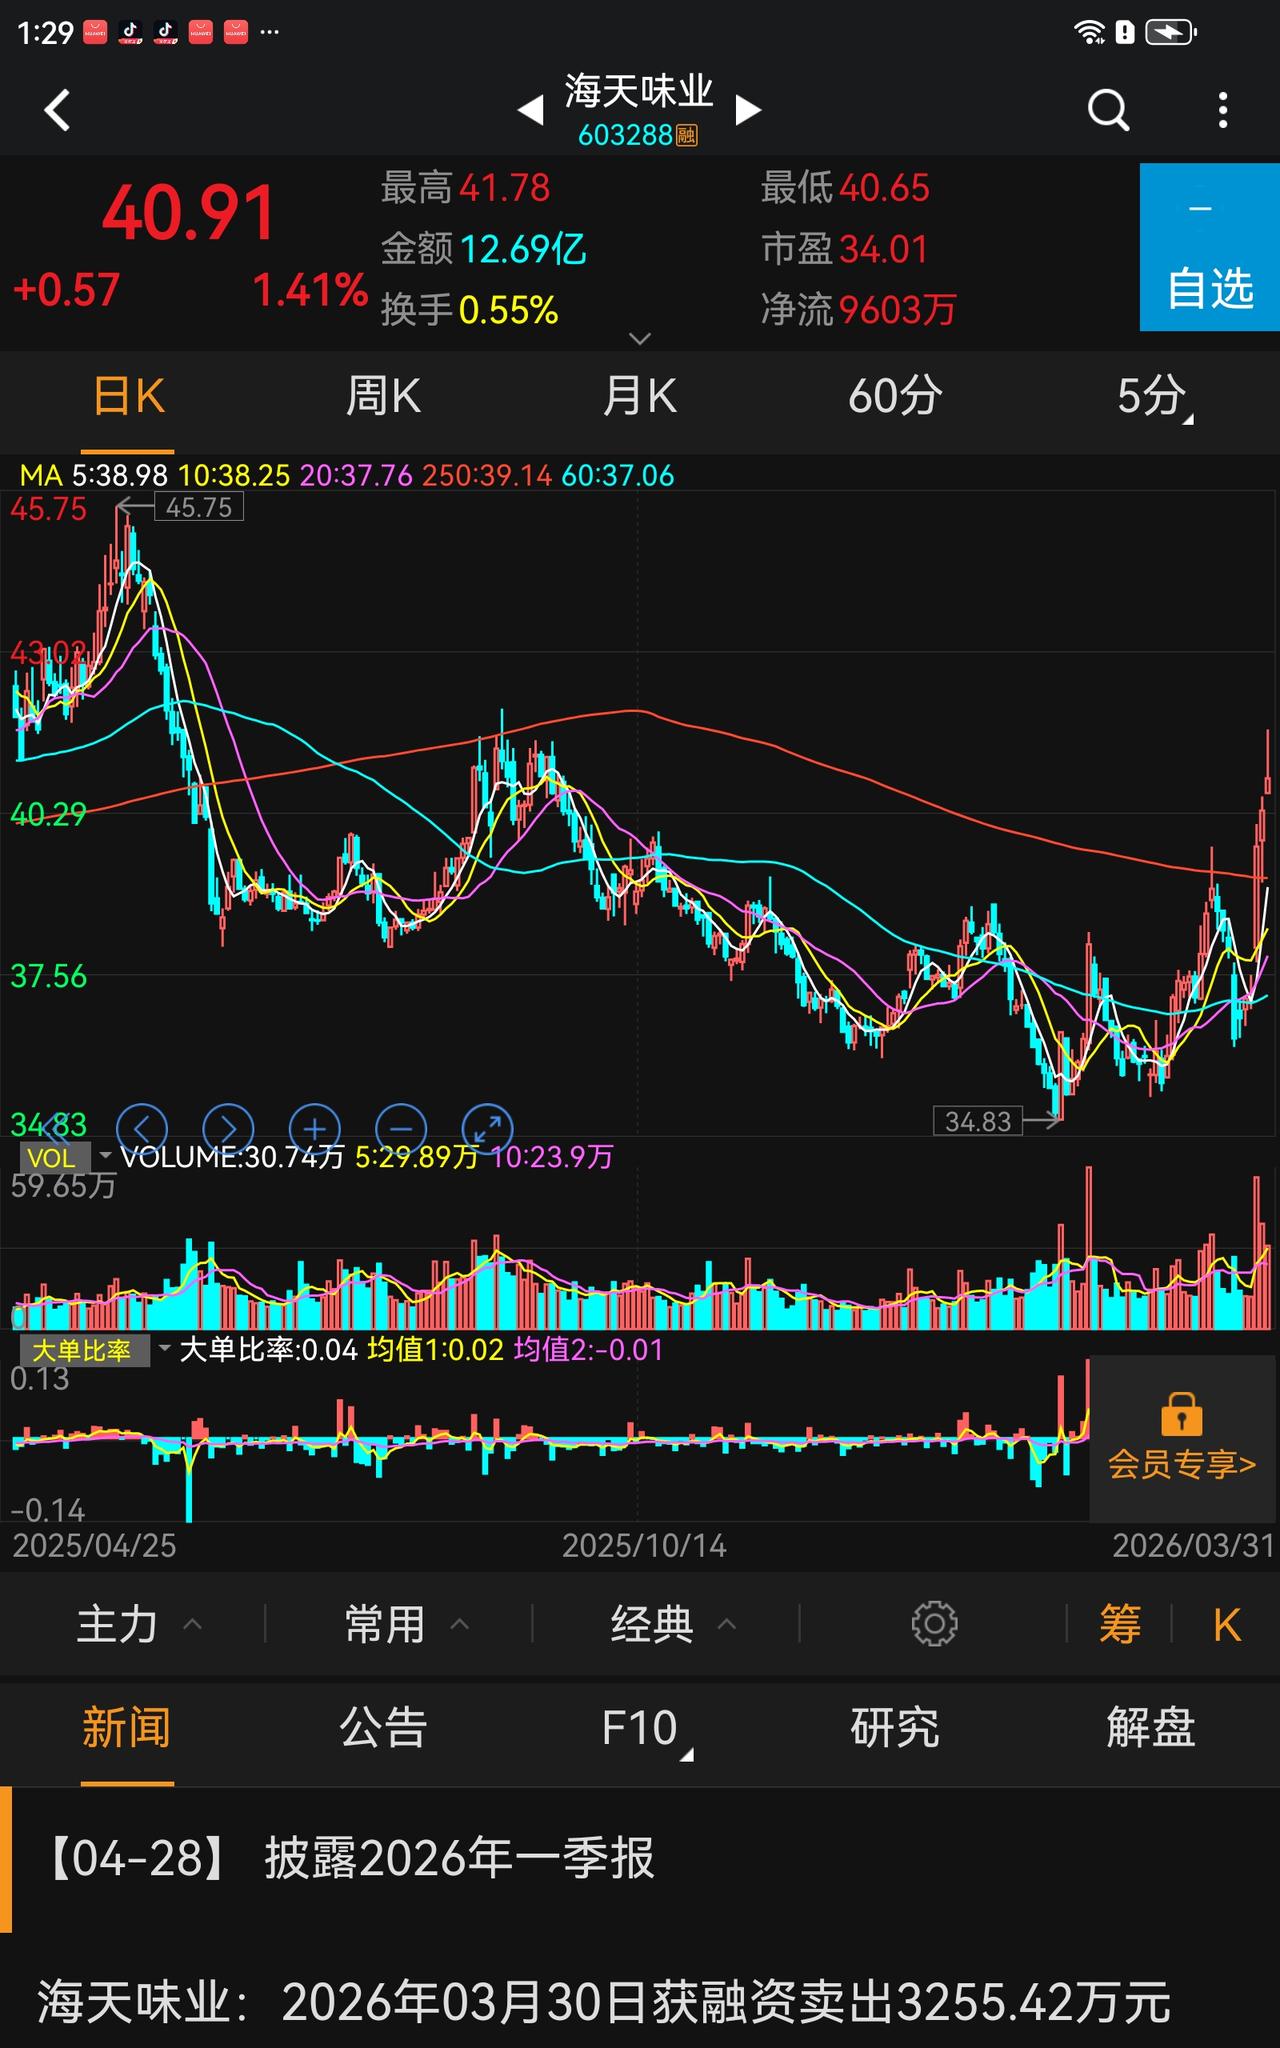Remove stock from 自选 watchlist
This screenshot has height=2048, width=1280.
coord(1210,247)
